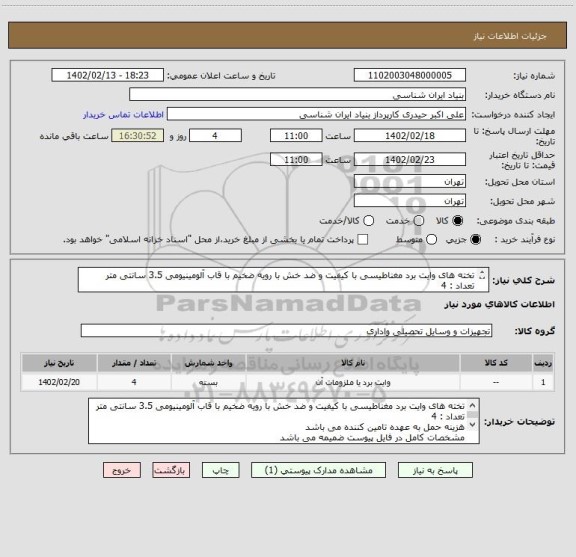Click the جزئیات اطلاعات نیاز header title
This screenshot has width=576, height=557.
click(x=510, y=36)
